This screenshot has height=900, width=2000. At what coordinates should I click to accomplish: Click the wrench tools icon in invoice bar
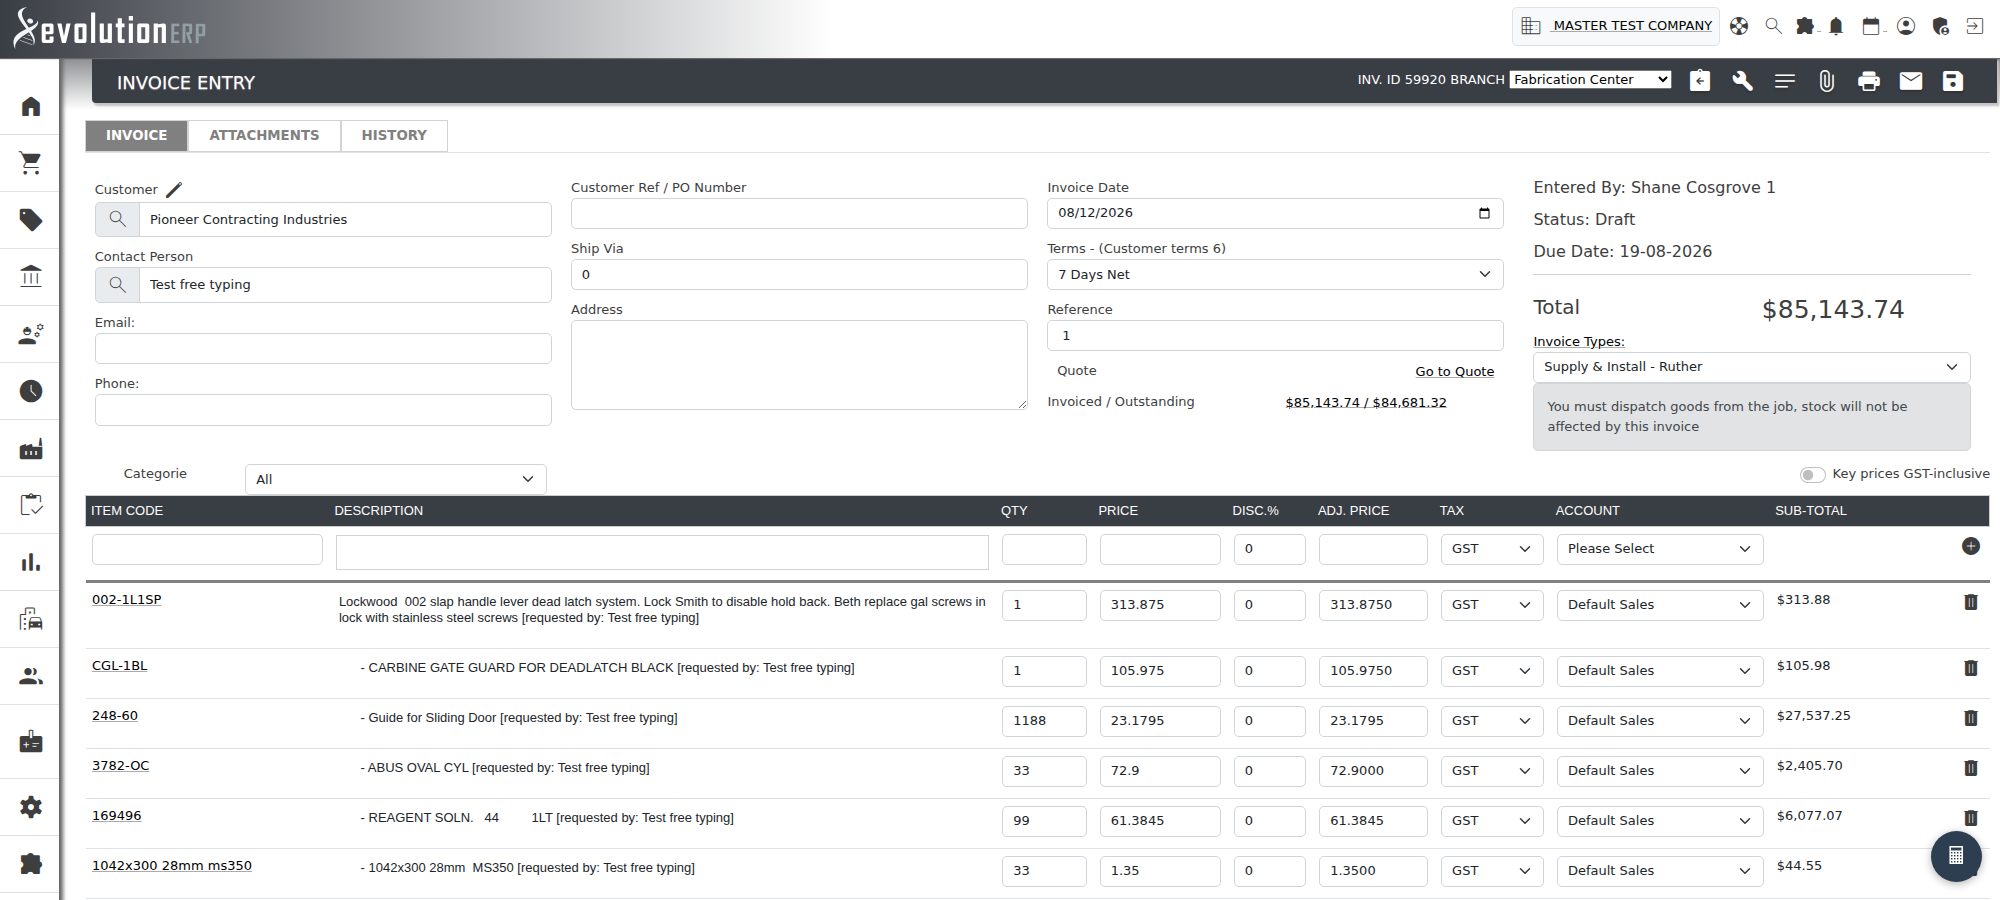(1742, 81)
